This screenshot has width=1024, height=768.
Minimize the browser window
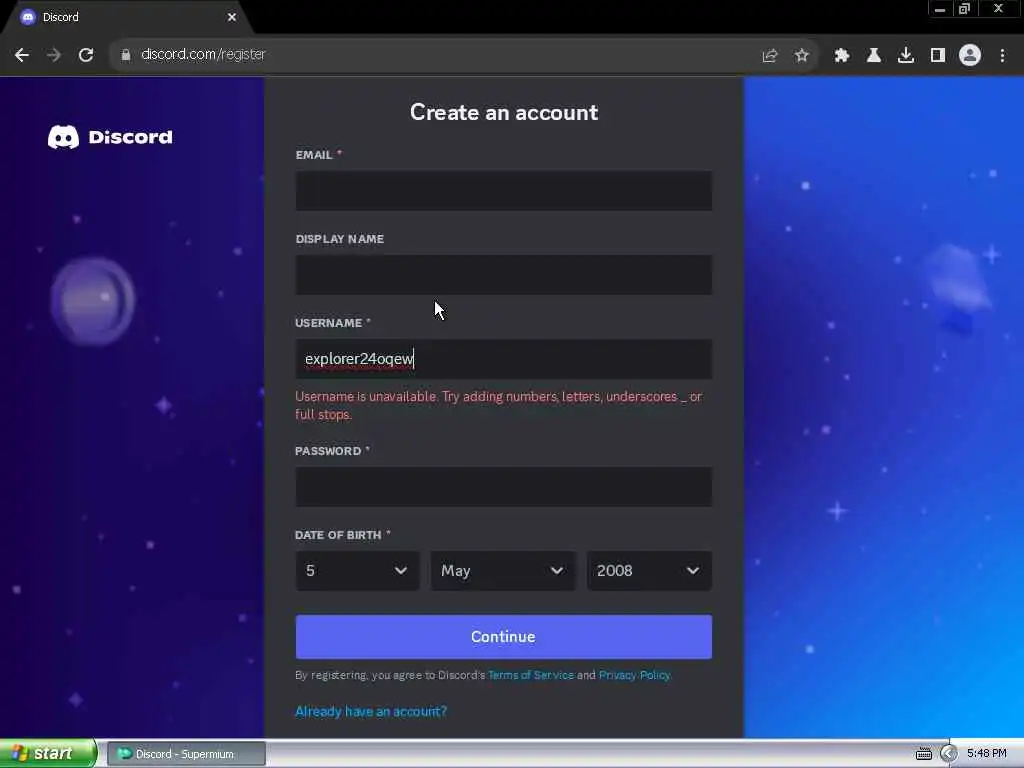pyautogui.click(x=940, y=9)
